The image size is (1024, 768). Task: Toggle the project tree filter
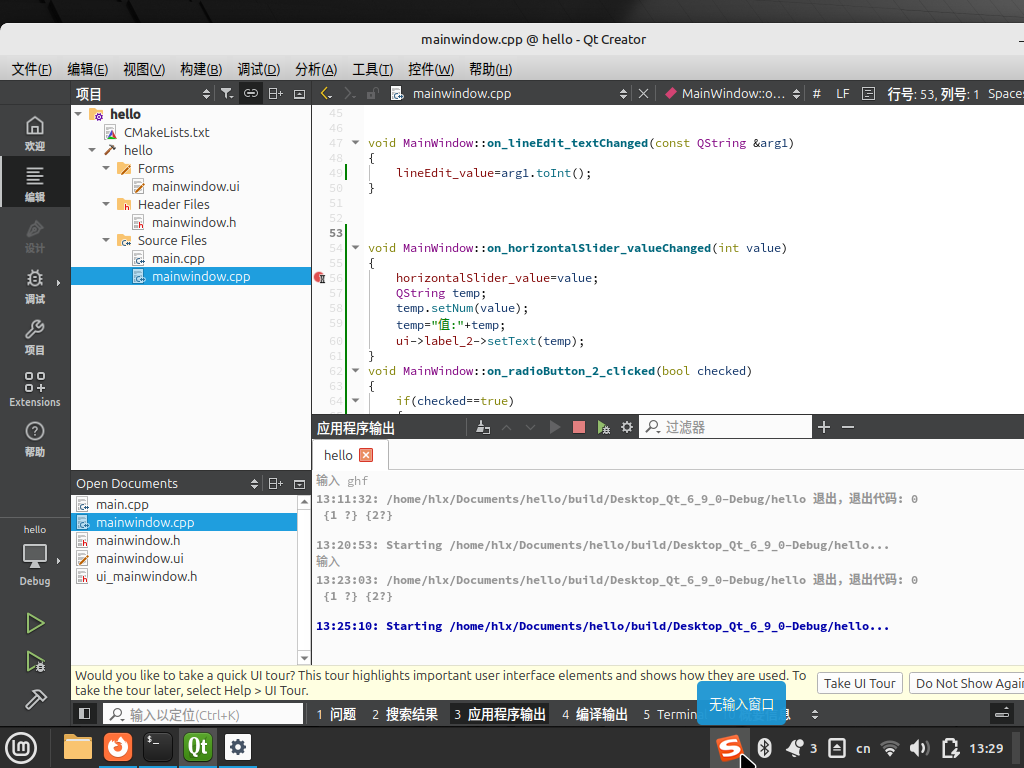coord(227,93)
